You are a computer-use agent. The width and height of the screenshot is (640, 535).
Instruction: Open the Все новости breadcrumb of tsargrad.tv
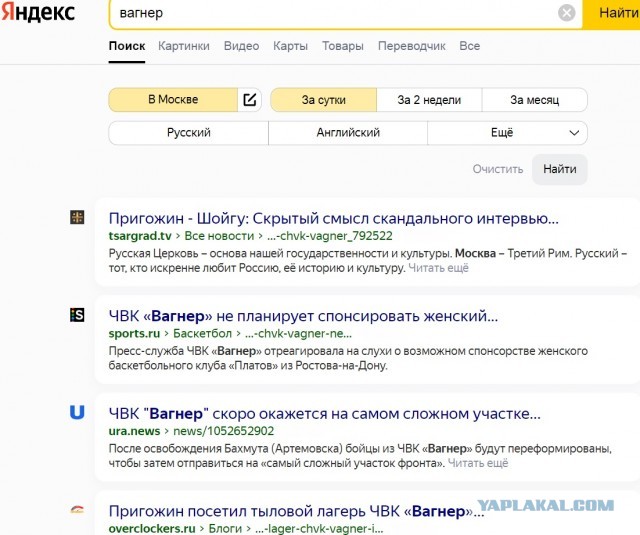(x=219, y=236)
